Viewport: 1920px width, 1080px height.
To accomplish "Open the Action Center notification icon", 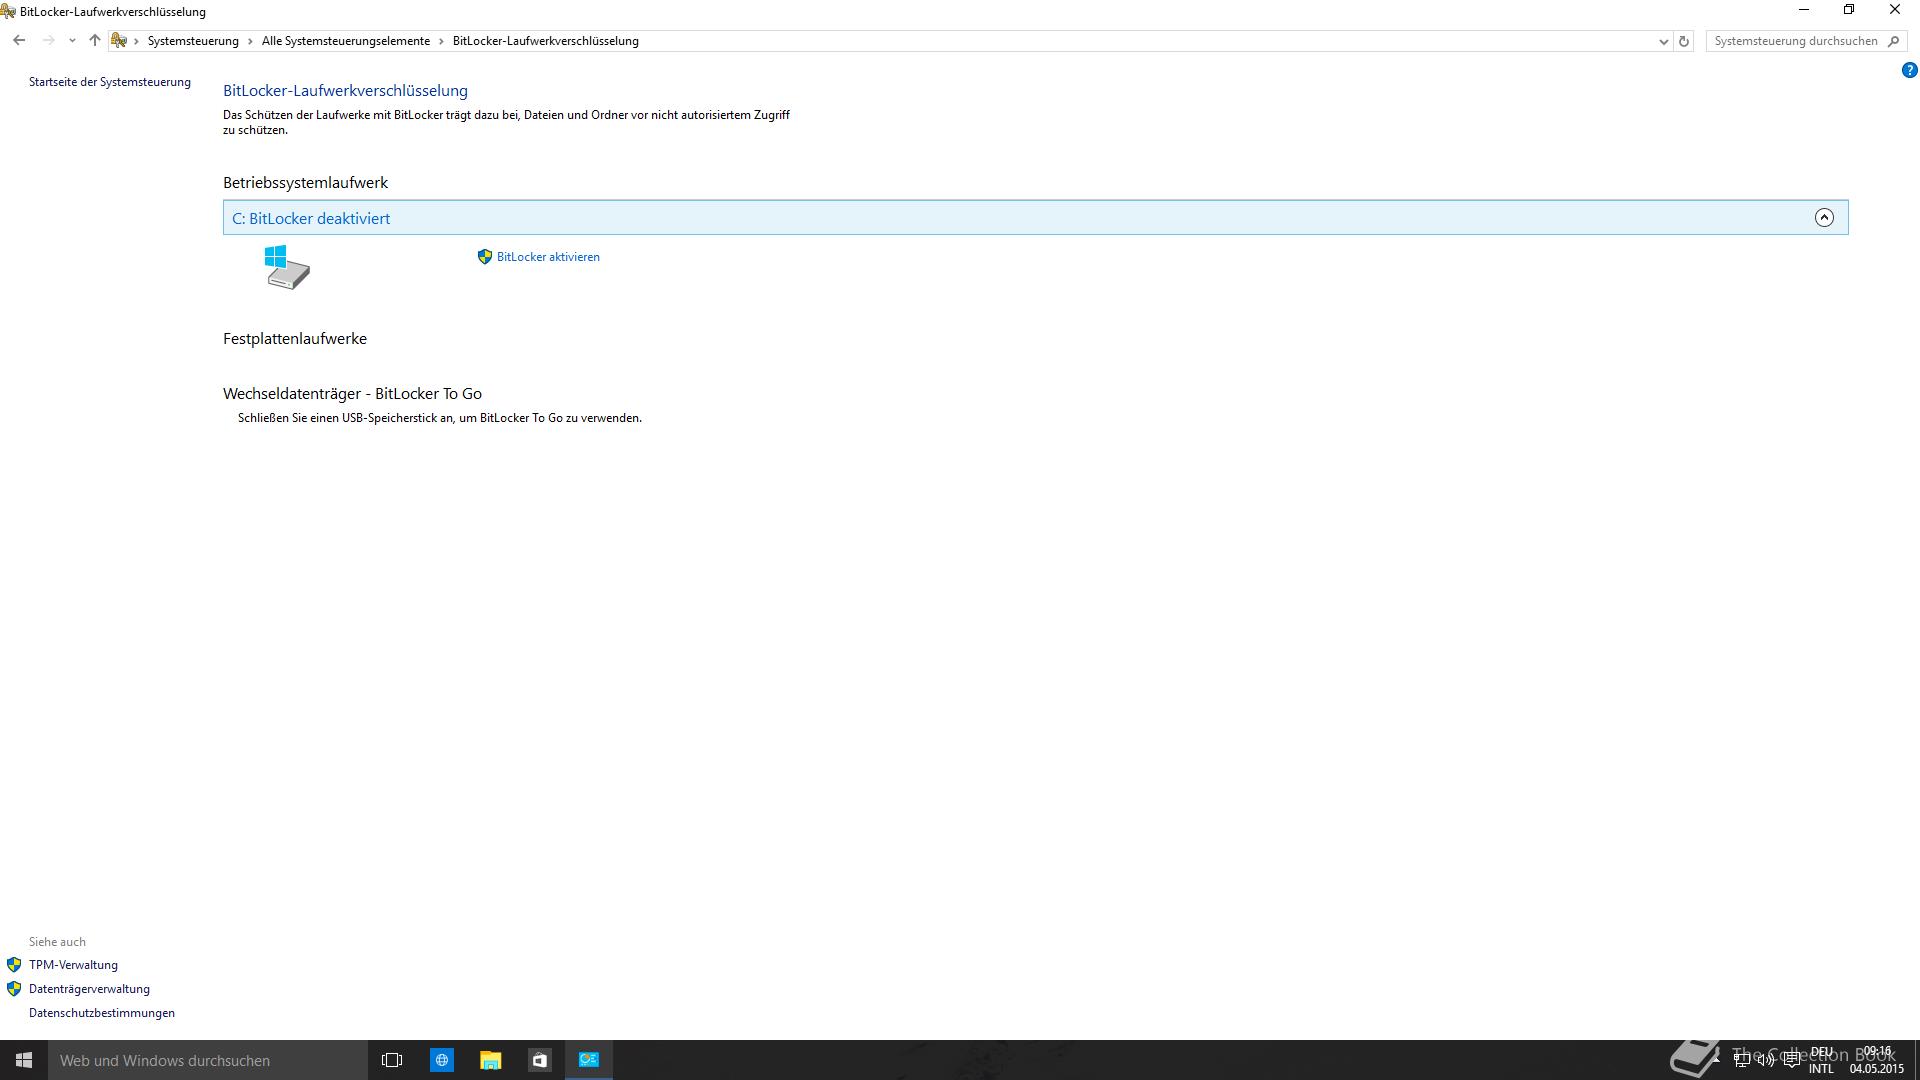I will pyautogui.click(x=1791, y=1060).
